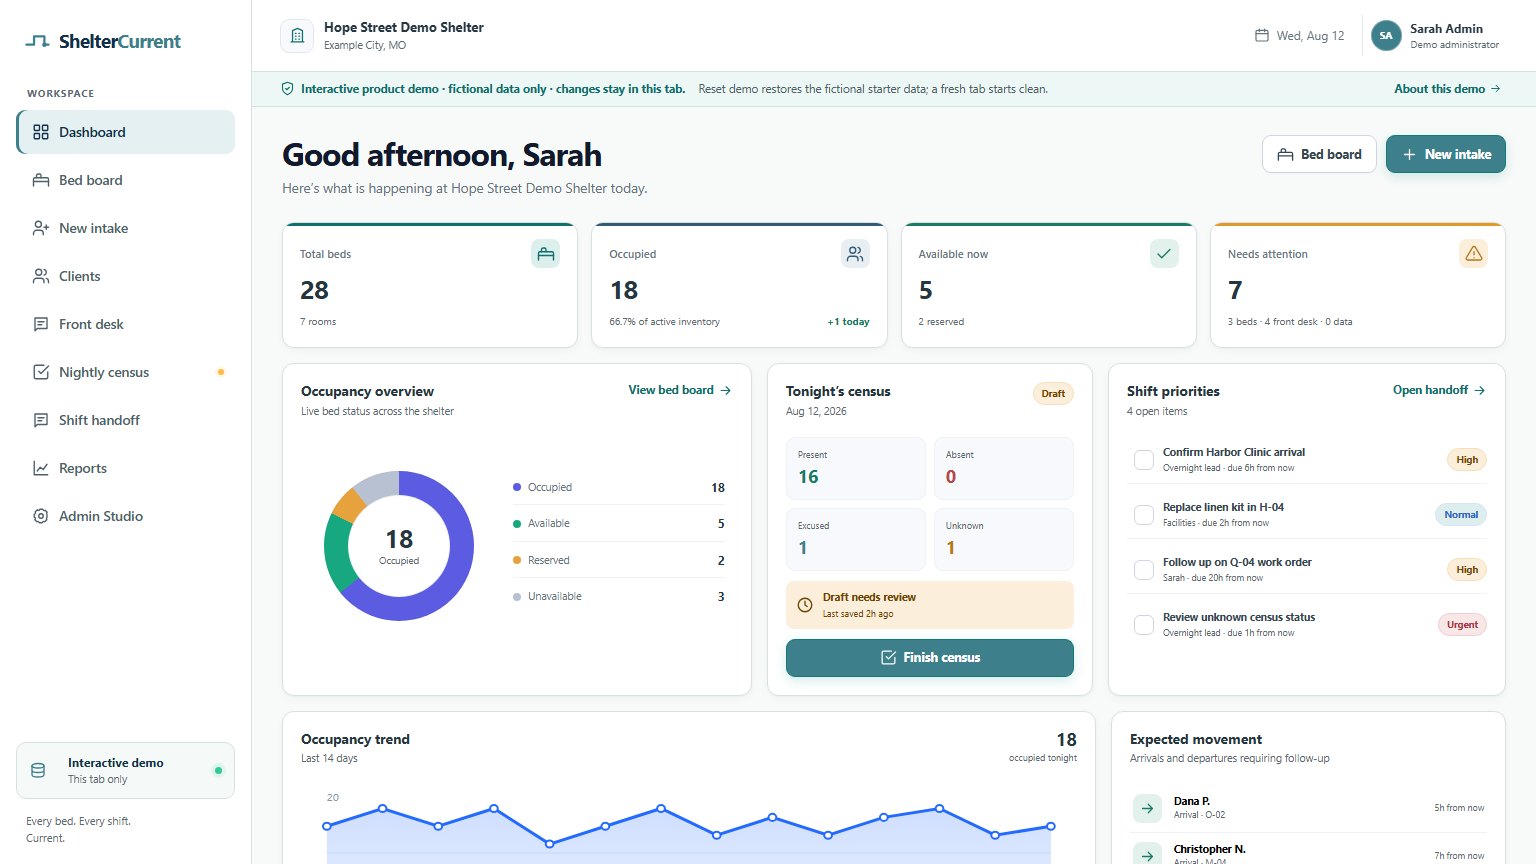Open Admin Studio from the sidebar

tap(126, 516)
